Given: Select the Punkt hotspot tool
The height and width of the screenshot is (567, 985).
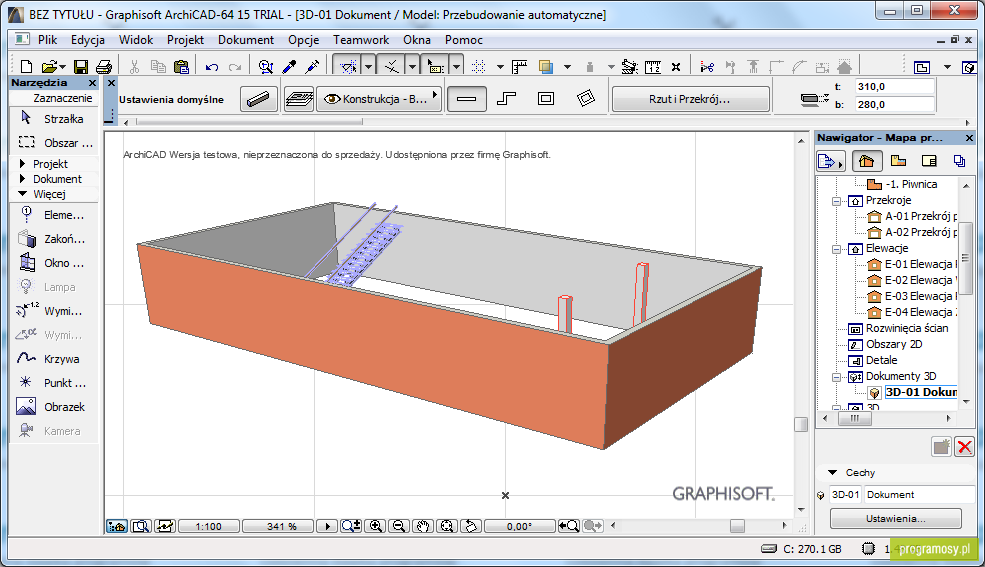Looking at the screenshot, I should tap(54, 382).
